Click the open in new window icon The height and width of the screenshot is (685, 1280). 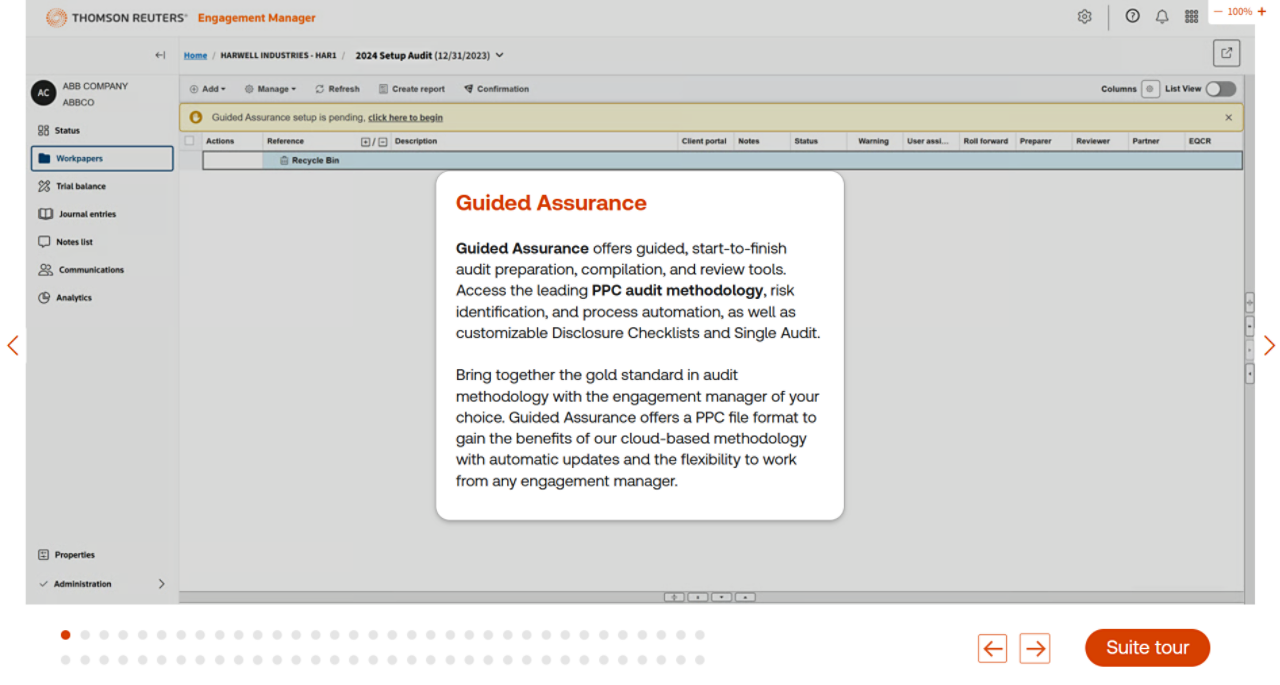[1226, 54]
